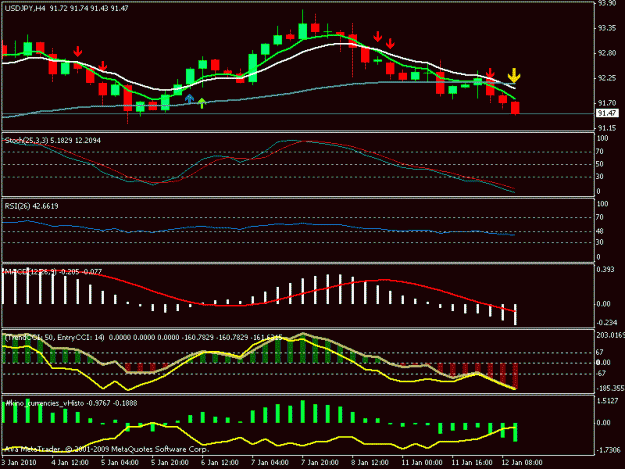Click the leftmost red down arrow on chart
625x469 pixels.
[x=78, y=51]
